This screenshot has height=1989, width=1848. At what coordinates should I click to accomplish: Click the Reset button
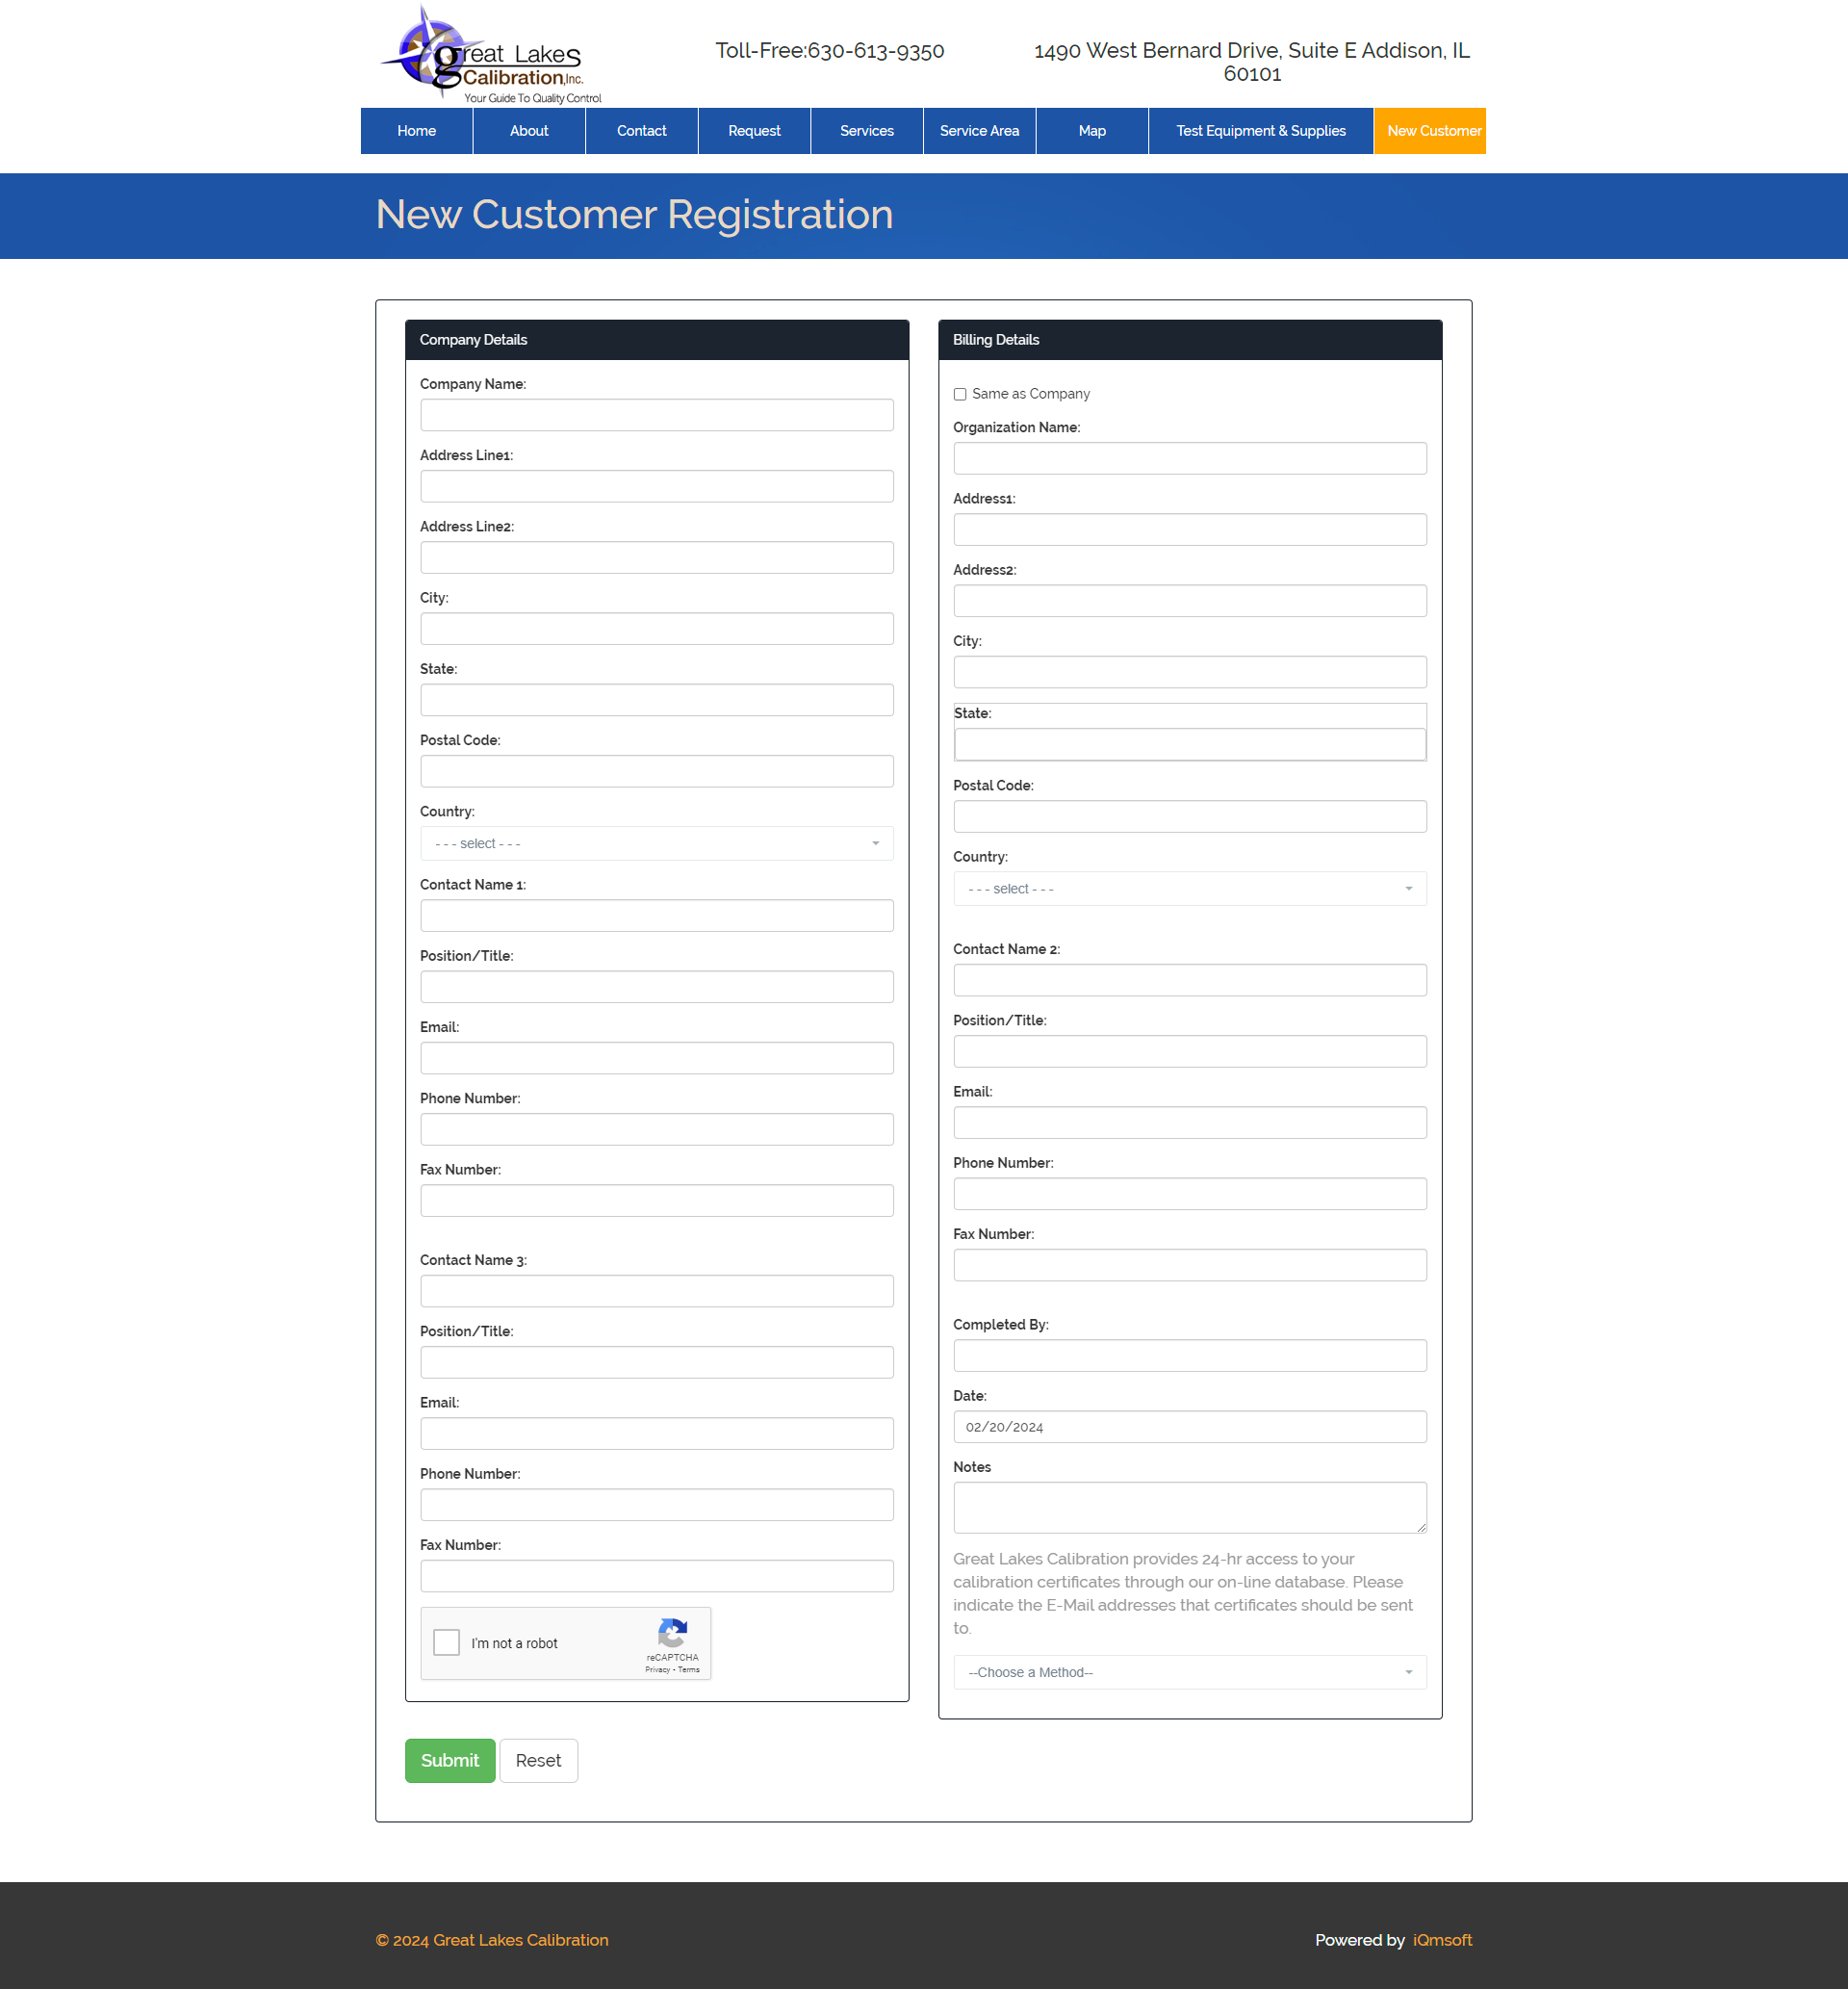pos(538,1760)
